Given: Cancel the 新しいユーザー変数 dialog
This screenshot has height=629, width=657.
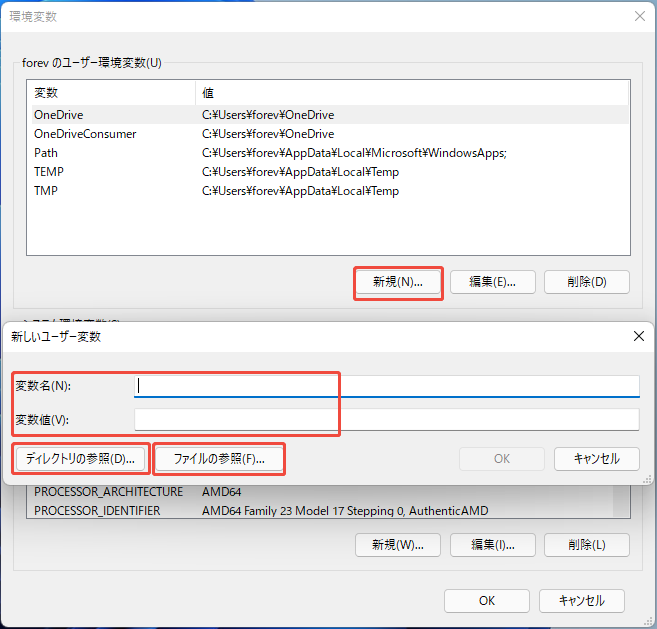Looking at the screenshot, I should pos(597,459).
